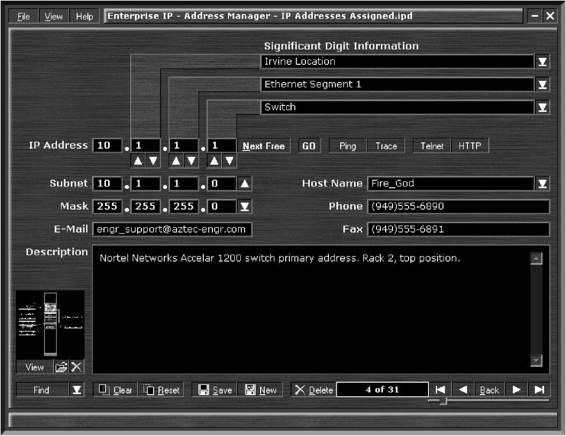566x436 pixels.
Task: Click the Ping button
Action: tap(348, 146)
